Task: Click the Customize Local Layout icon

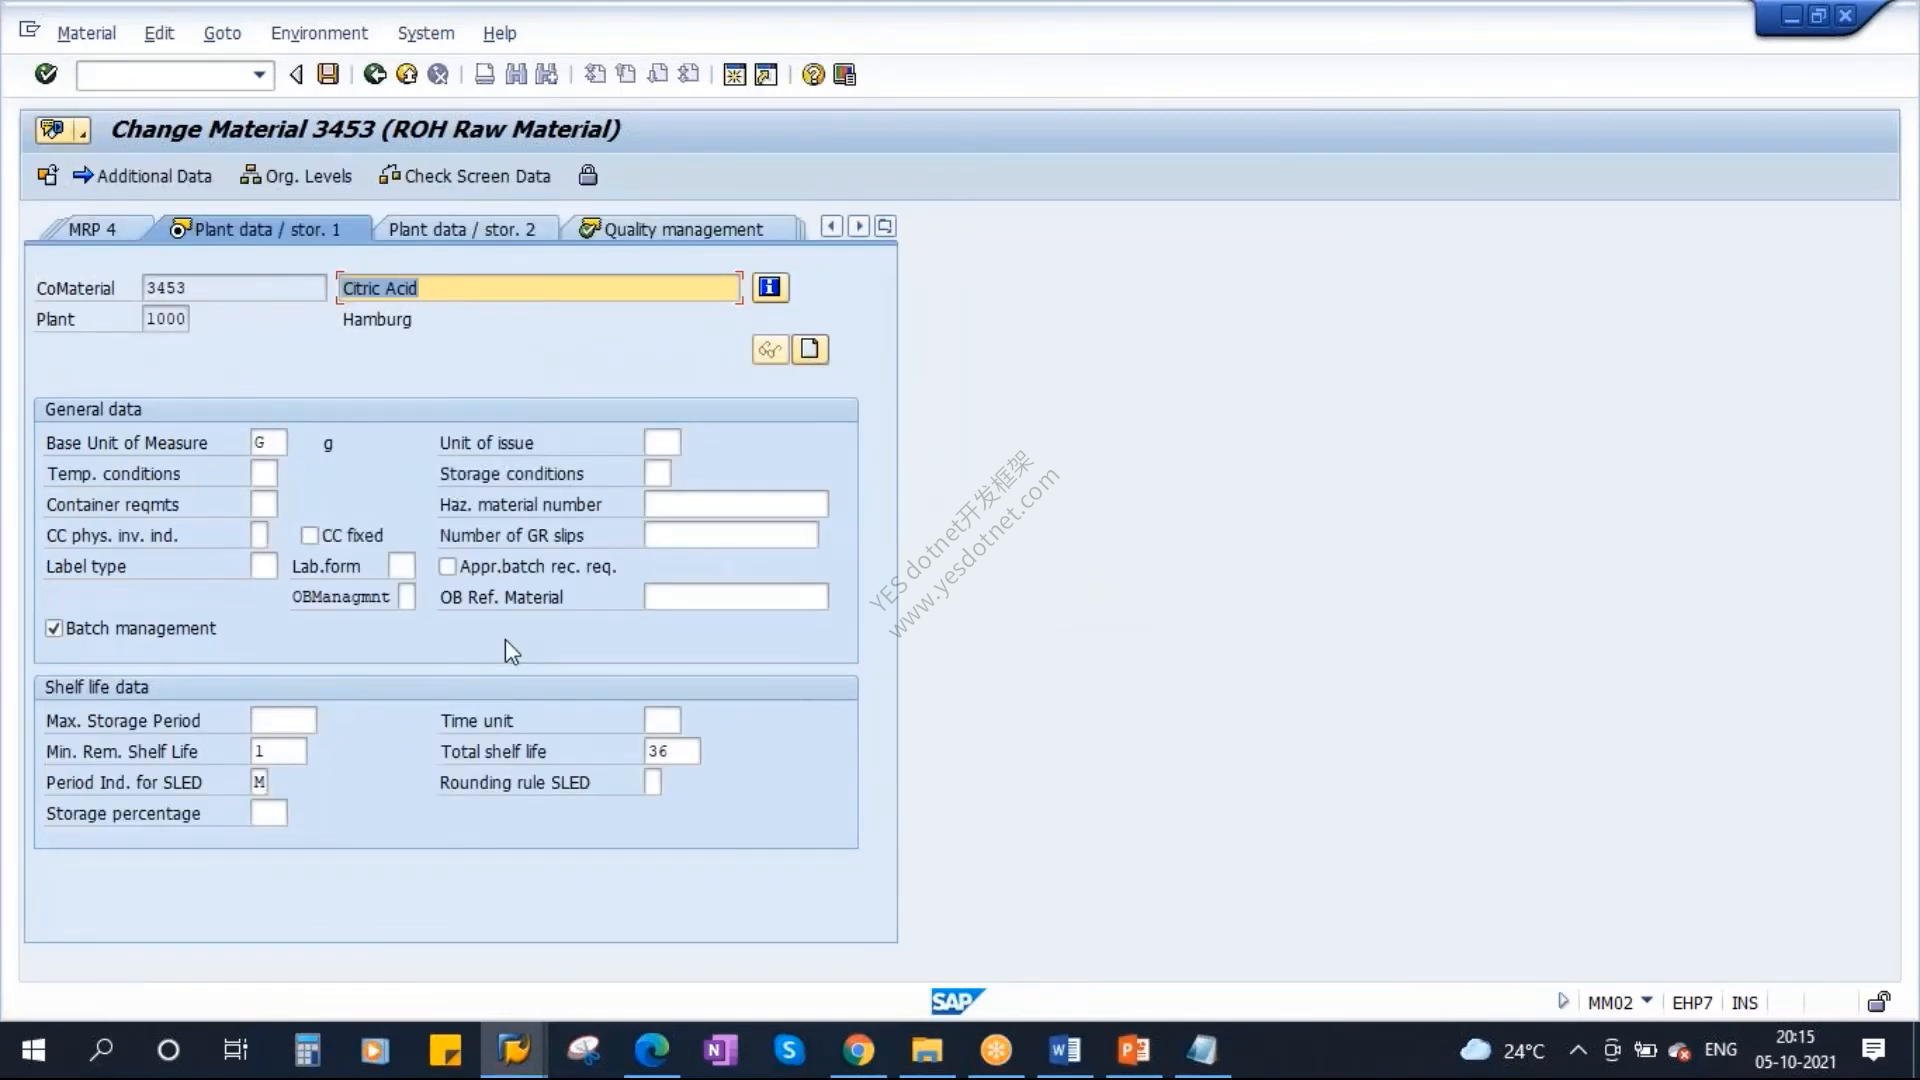Action: pos(845,75)
